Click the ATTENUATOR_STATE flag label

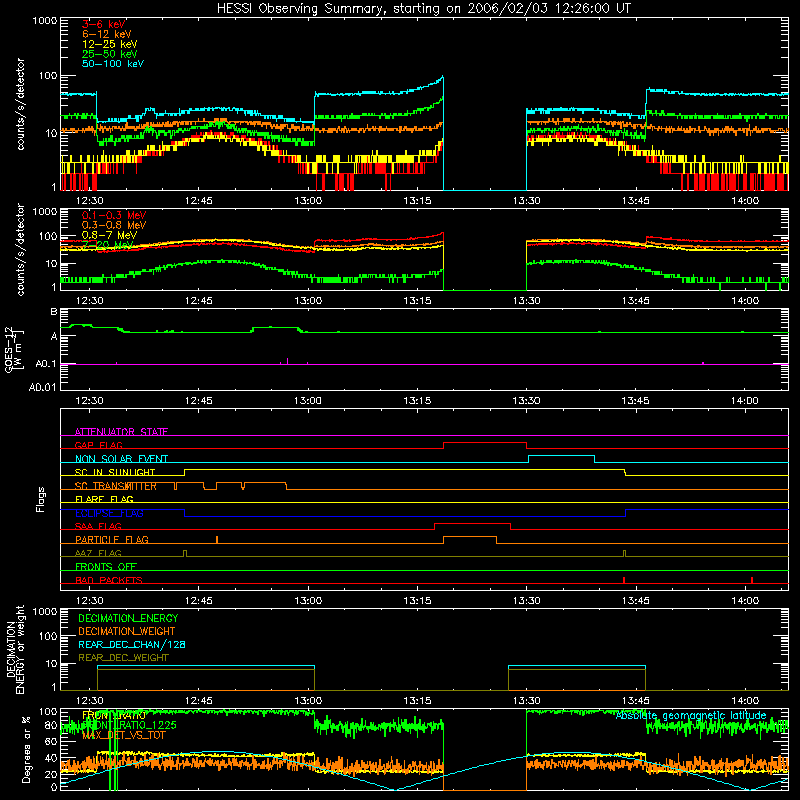(x=121, y=432)
